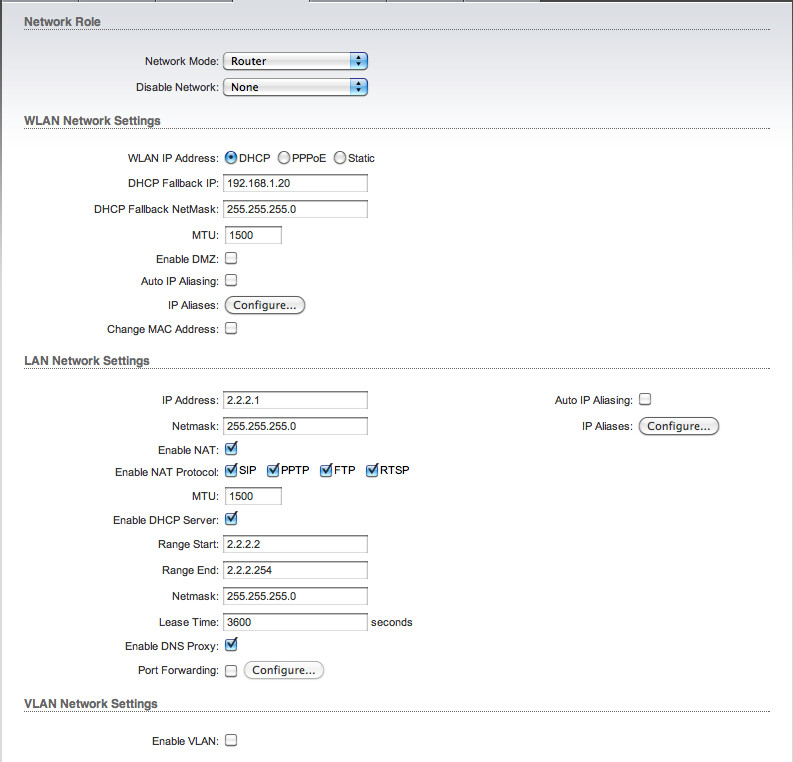Uncheck the RTSP NAT protocol
The image size is (793, 762).
coord(372,470)
